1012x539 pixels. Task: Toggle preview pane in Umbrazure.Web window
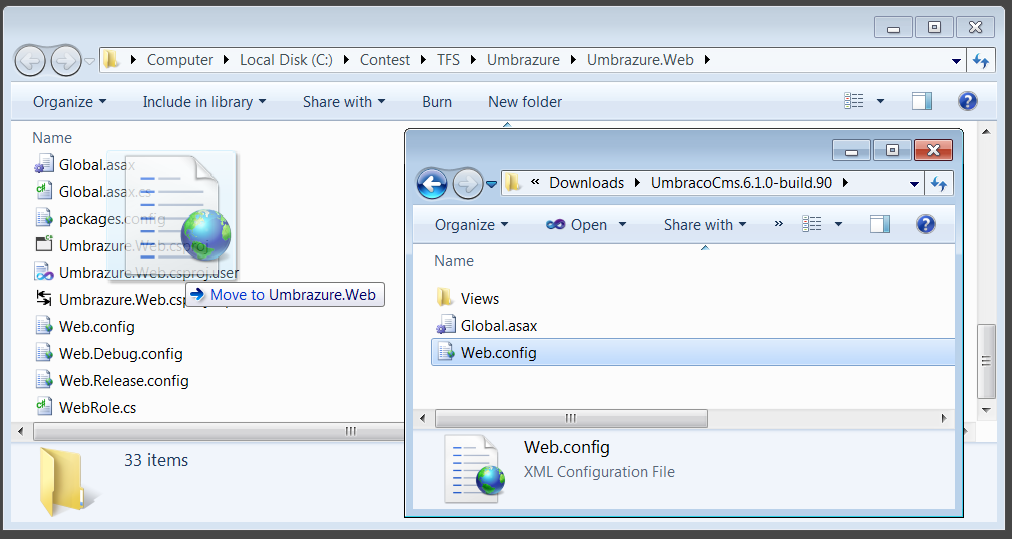(x=922, y=101)
